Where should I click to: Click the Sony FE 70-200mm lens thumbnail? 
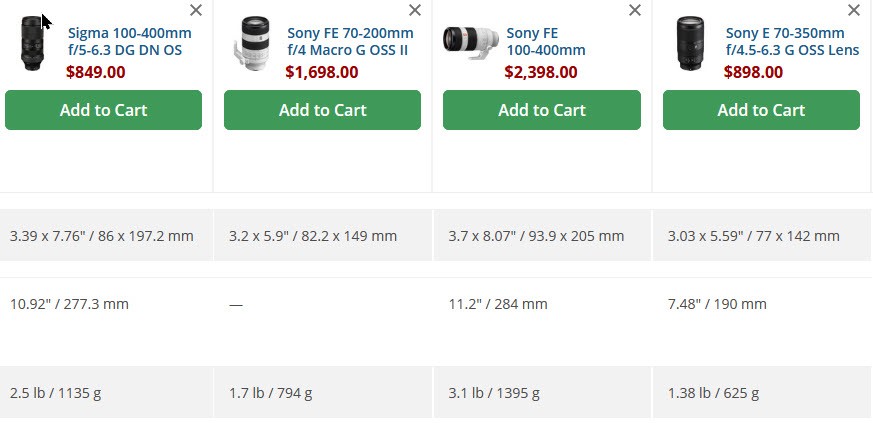[x=253, y=43]
